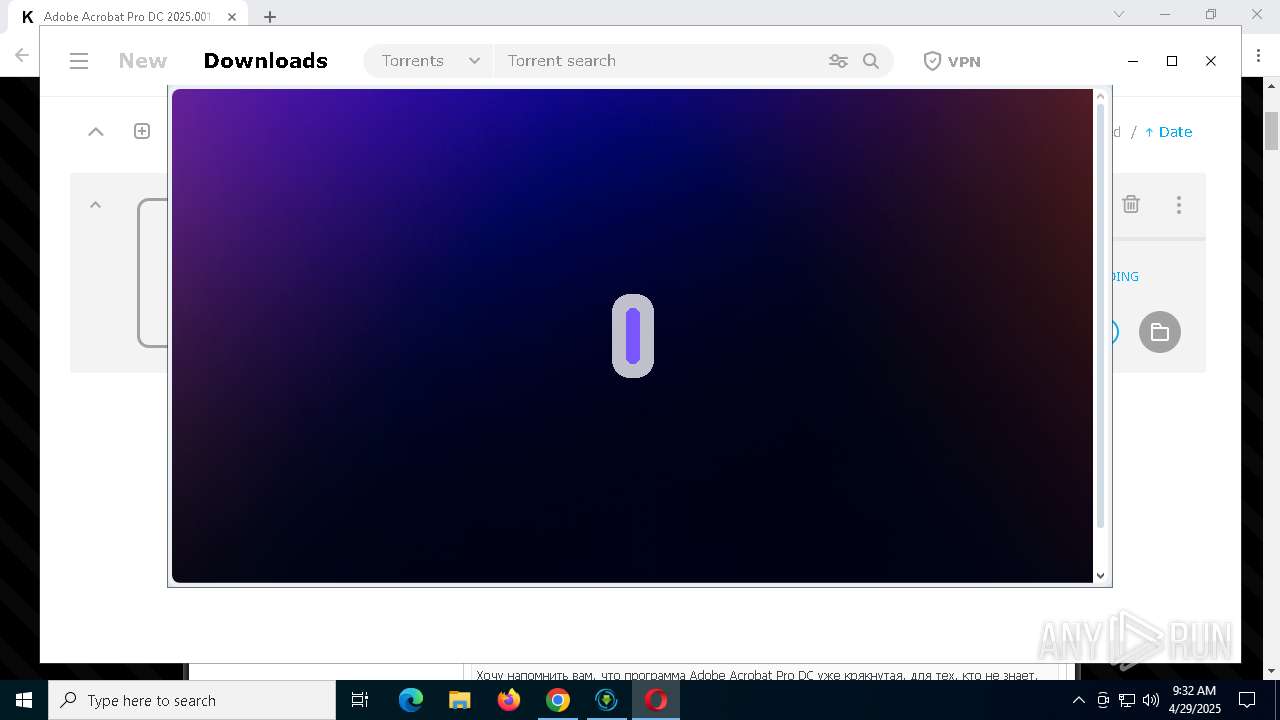
Task: Open Task View on the taskbar
Action: tap(360, 700)
